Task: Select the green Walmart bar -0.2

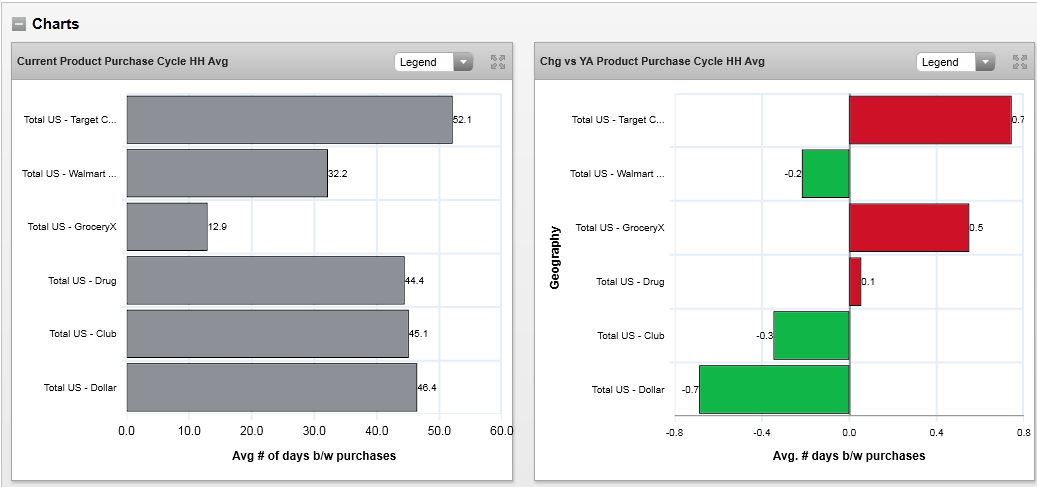Action: 825,173
